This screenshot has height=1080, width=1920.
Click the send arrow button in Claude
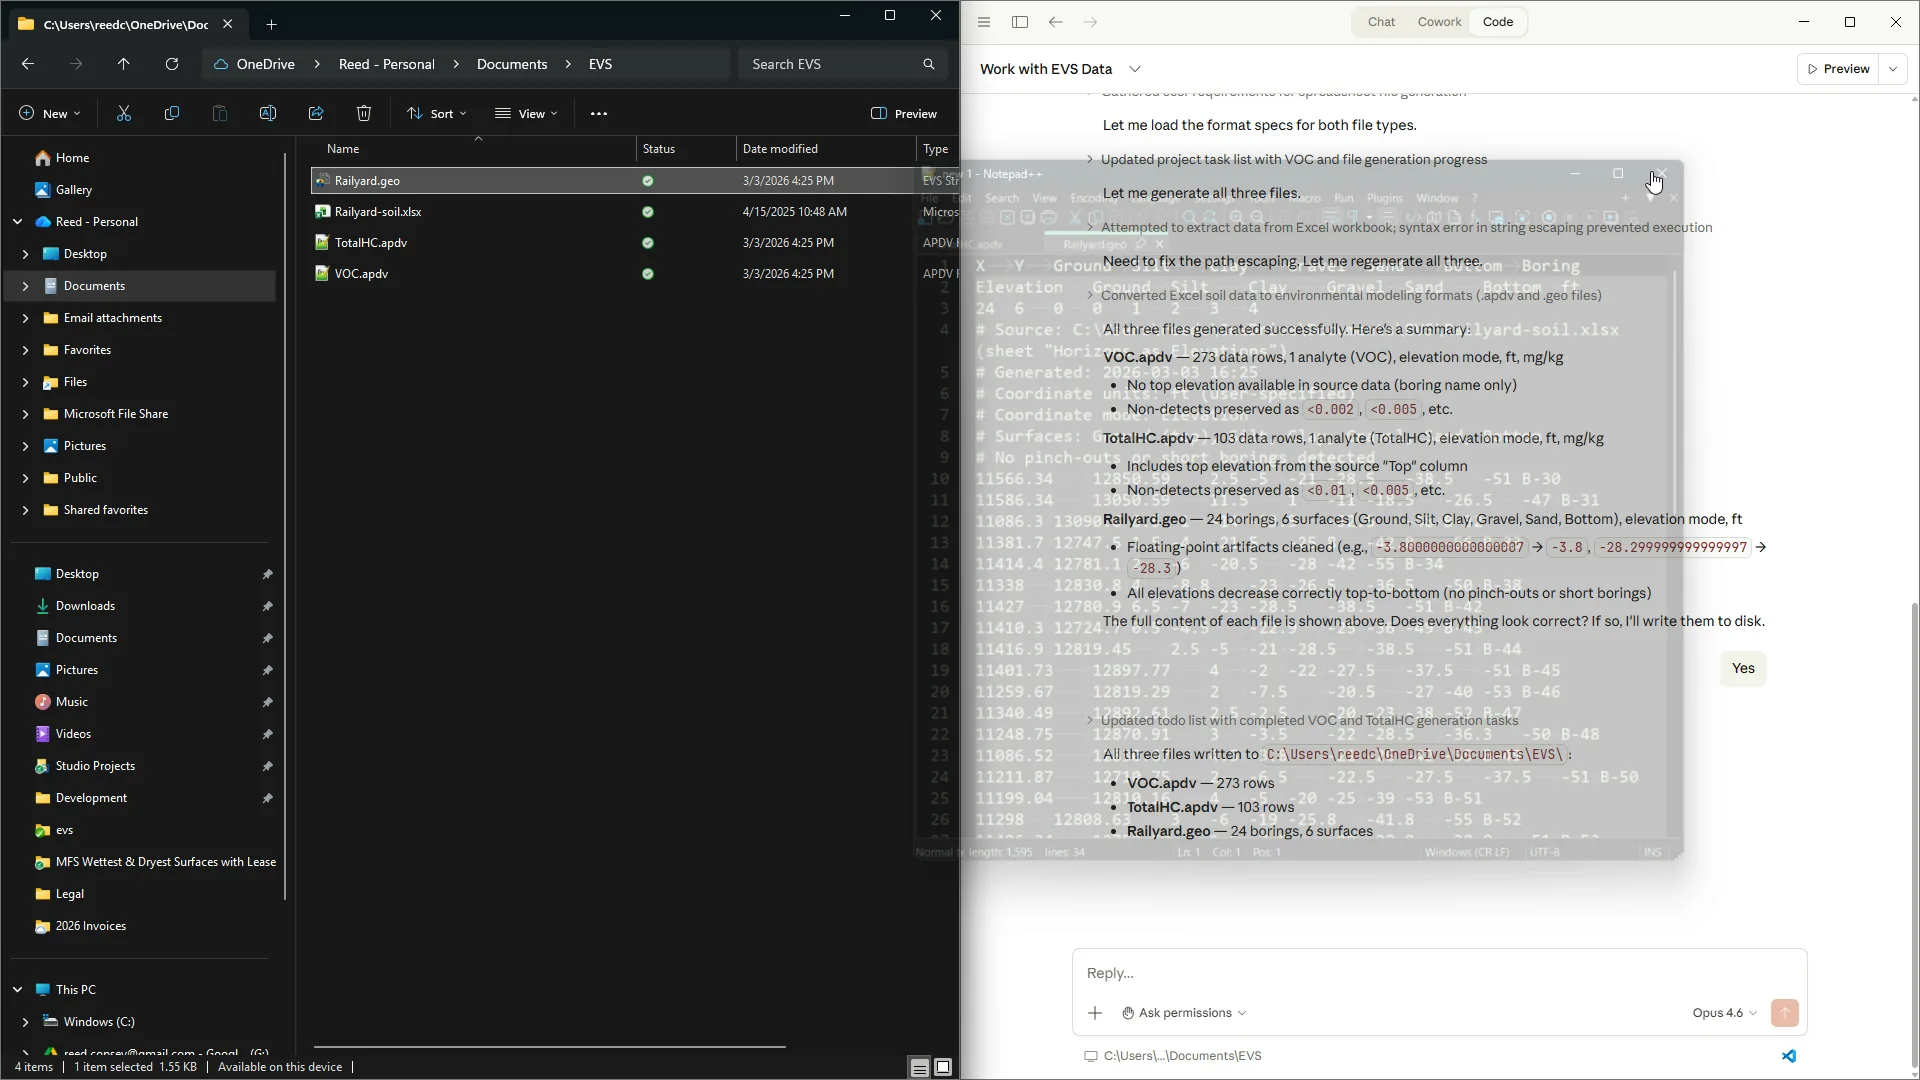[1785, 1013]
